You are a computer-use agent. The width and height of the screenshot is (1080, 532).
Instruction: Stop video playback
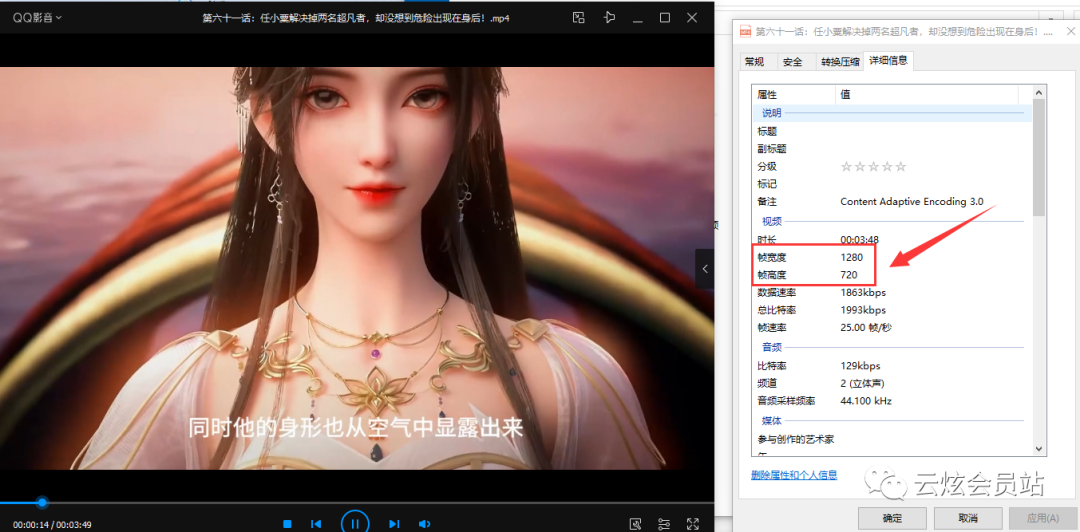[287, 524]
